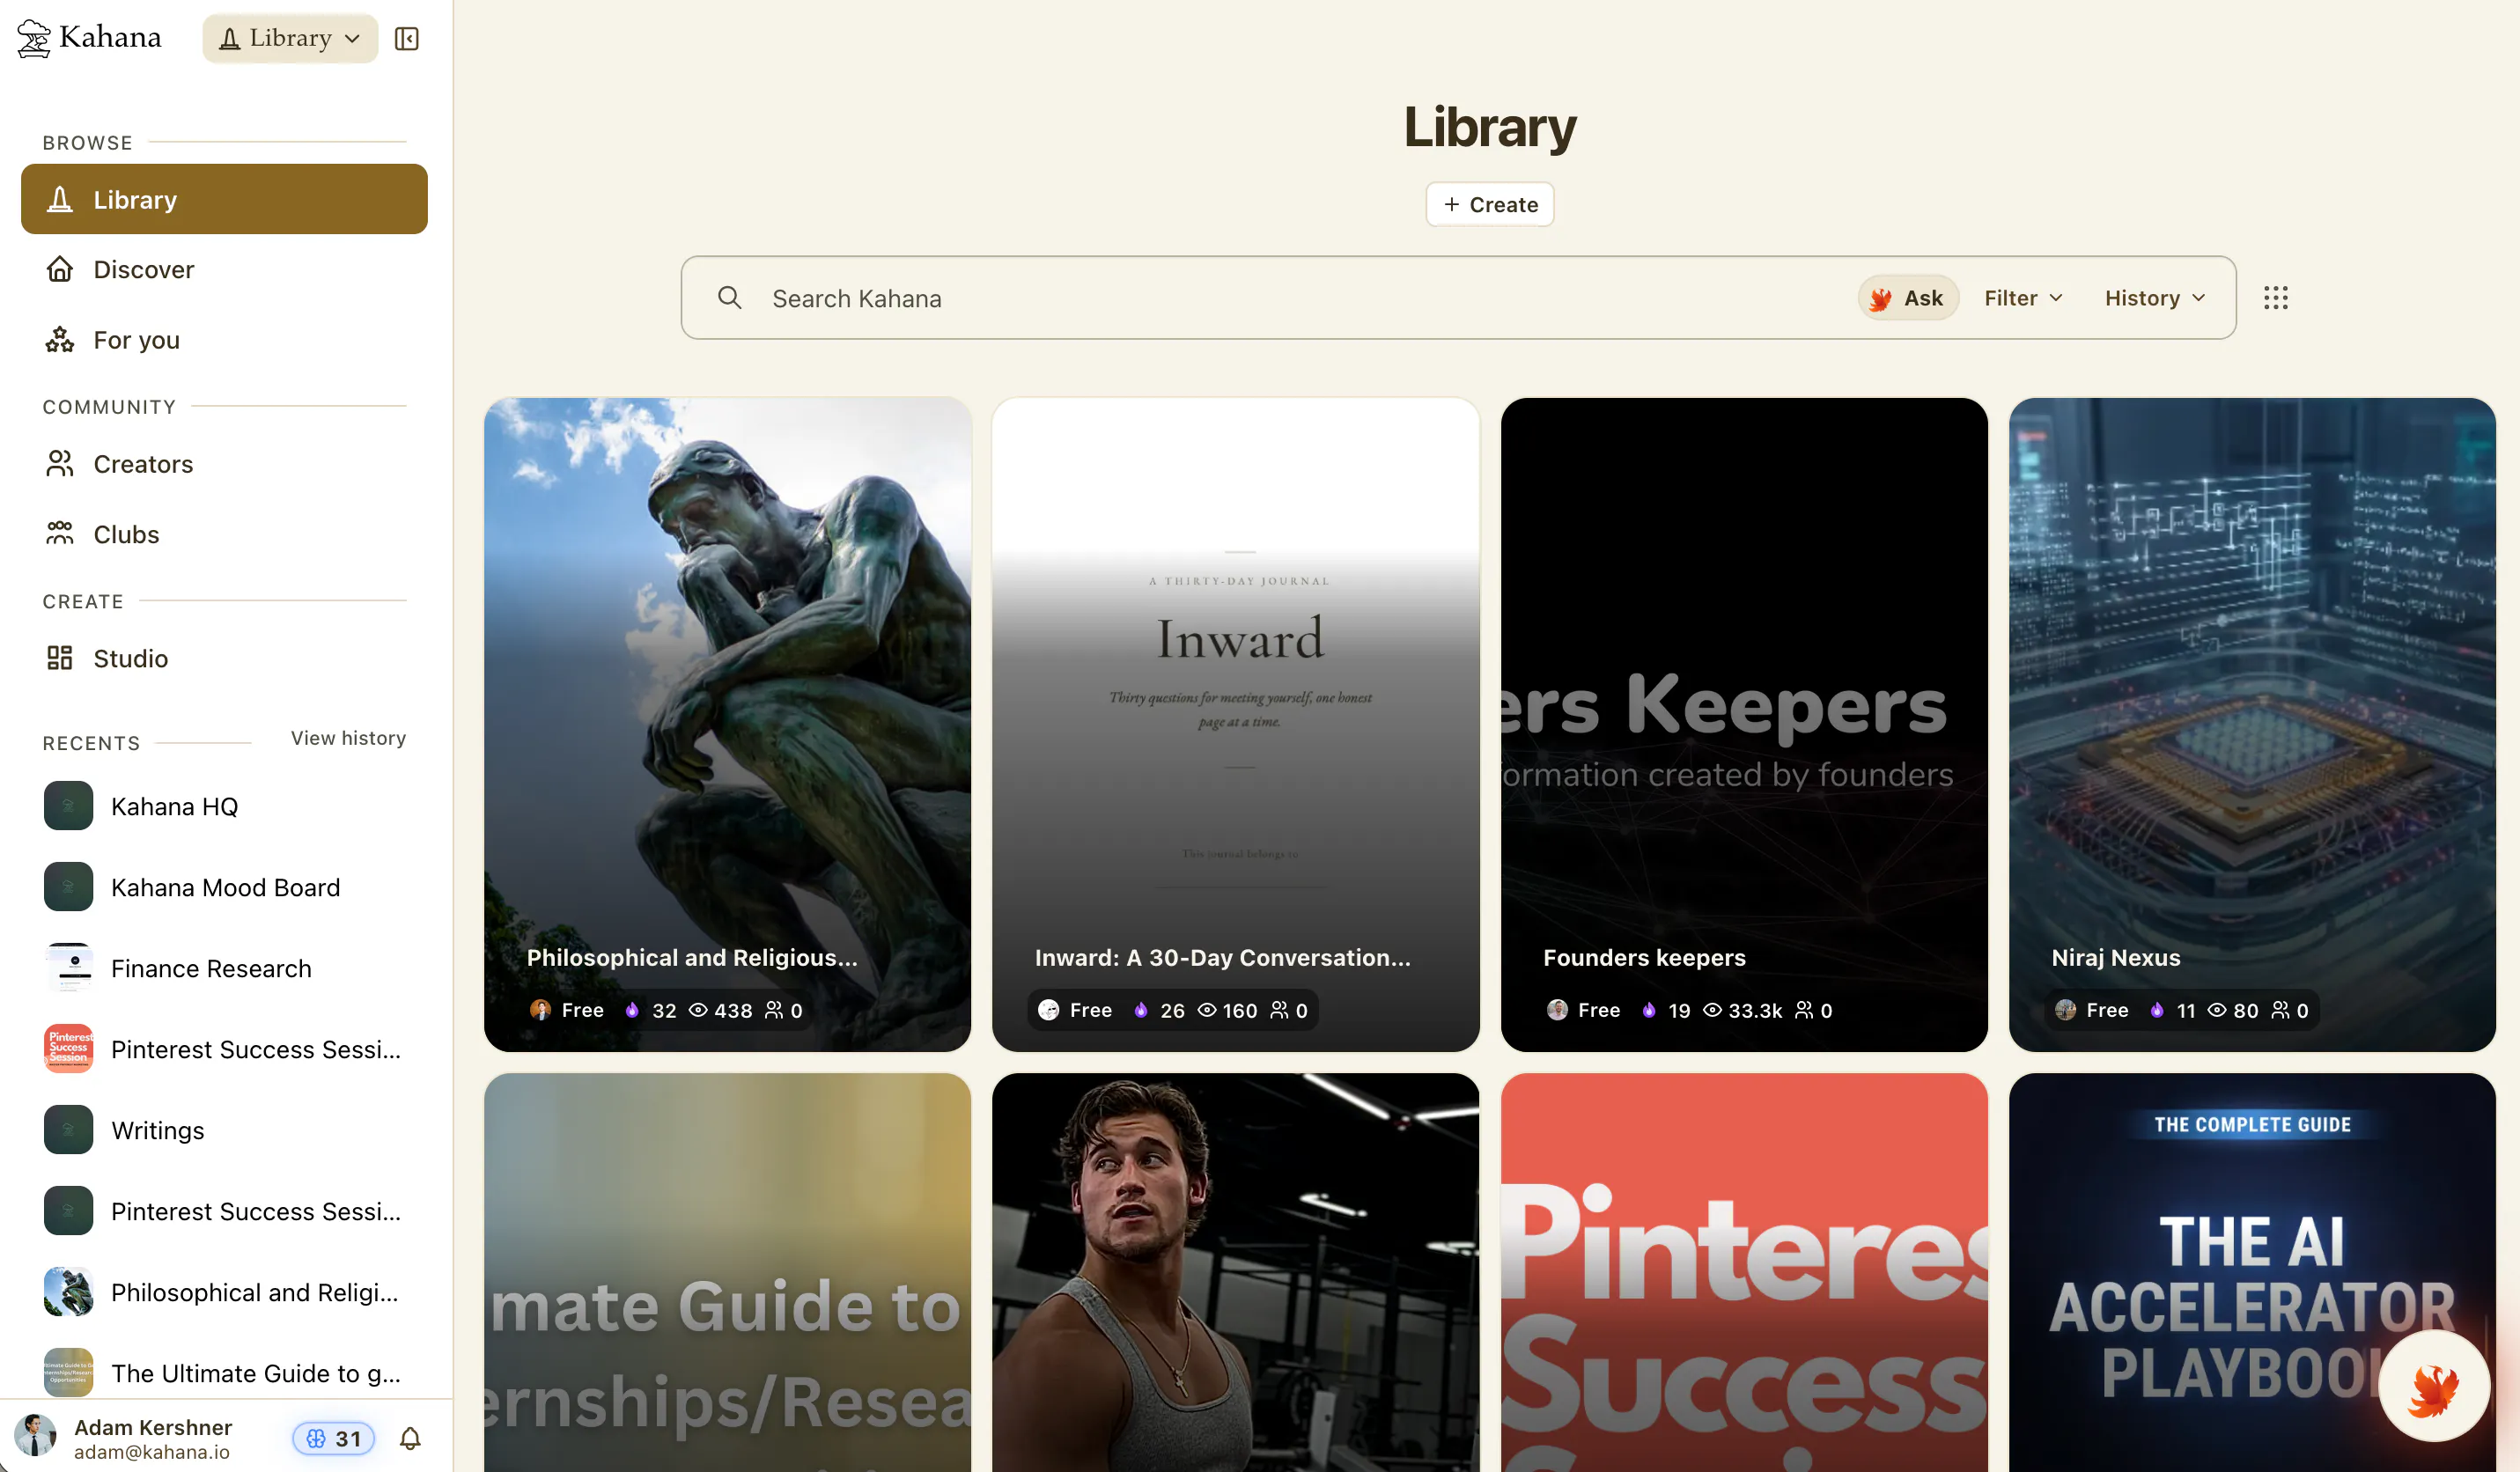Viewport: 2520px width, 1472px height.
Task: Click Finance Research recent thumbnail icon
Action: pyautogui.click(x=68, y=968)
